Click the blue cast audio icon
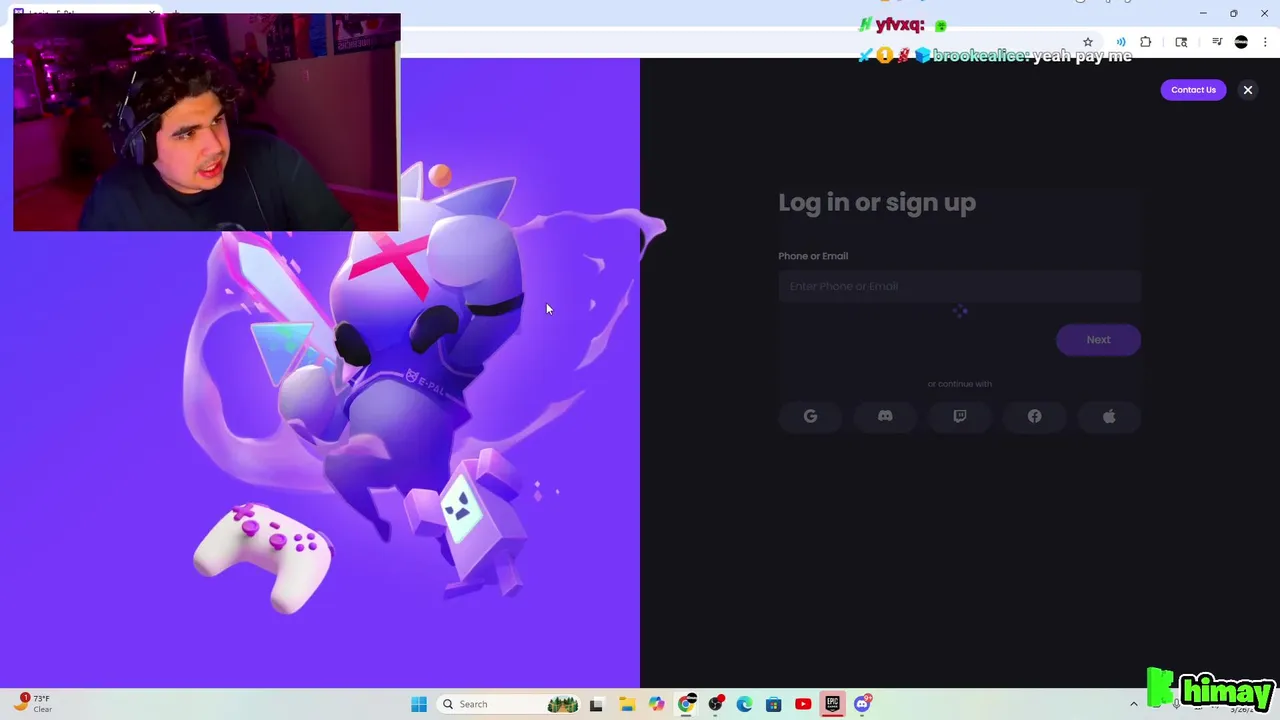The width and height of the screenshot is (1280, 720). point(1121,42)
